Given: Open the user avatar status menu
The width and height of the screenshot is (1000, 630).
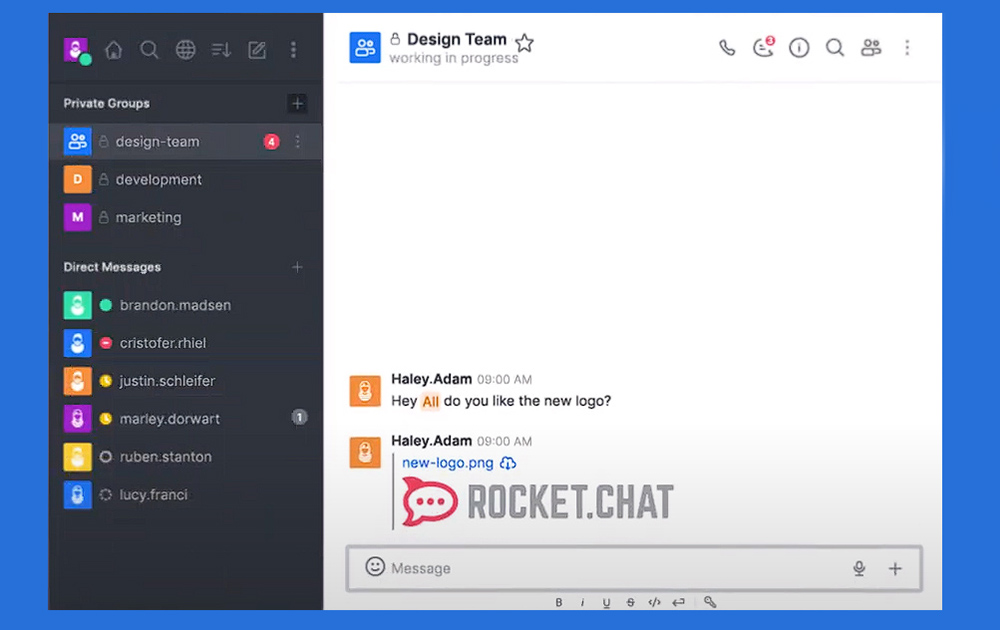Looking at the screenshot, I should pos(77,50).
